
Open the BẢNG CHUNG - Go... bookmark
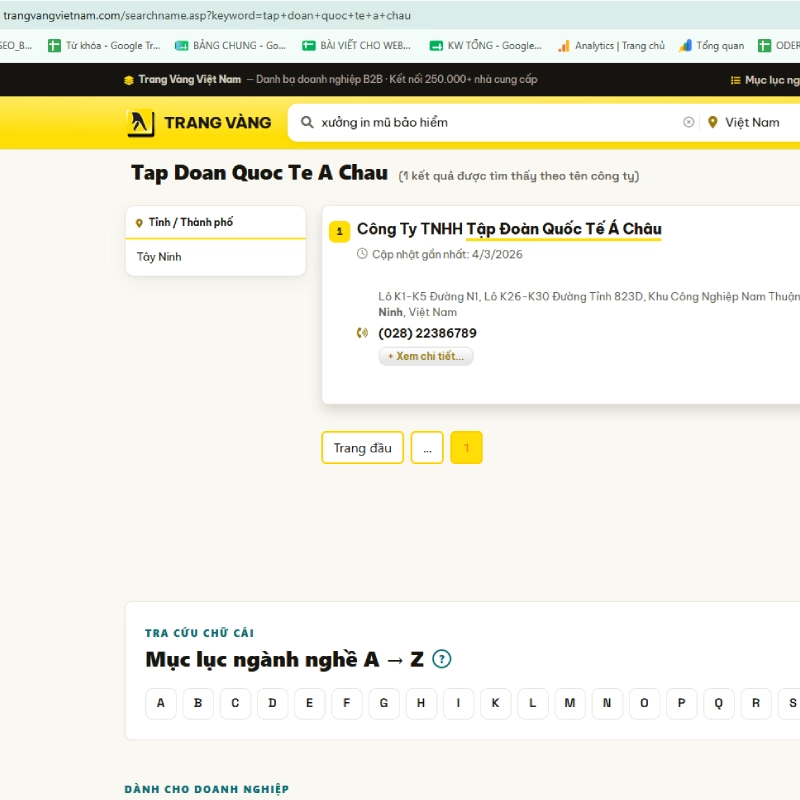[230, 46]
